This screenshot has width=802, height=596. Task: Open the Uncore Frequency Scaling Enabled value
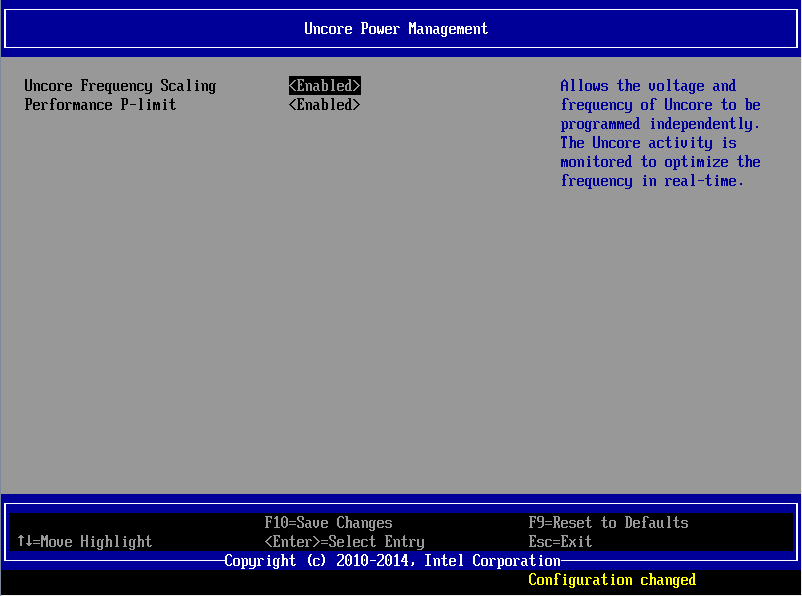click(x=324, y=85)
